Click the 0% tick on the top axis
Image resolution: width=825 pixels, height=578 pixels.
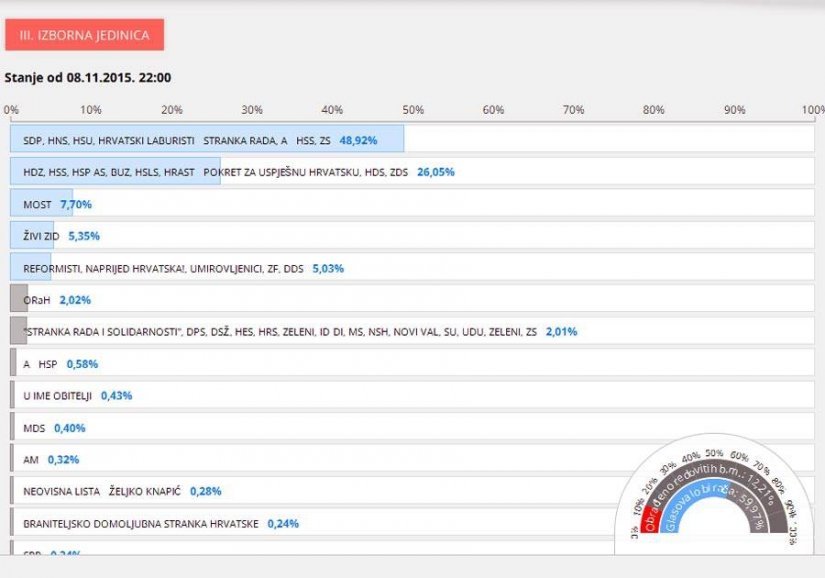click(x=11, y=110)
